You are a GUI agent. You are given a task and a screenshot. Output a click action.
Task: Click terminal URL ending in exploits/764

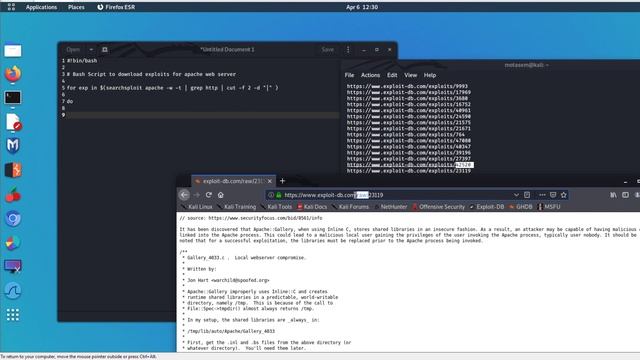click(x=406, y=134)
